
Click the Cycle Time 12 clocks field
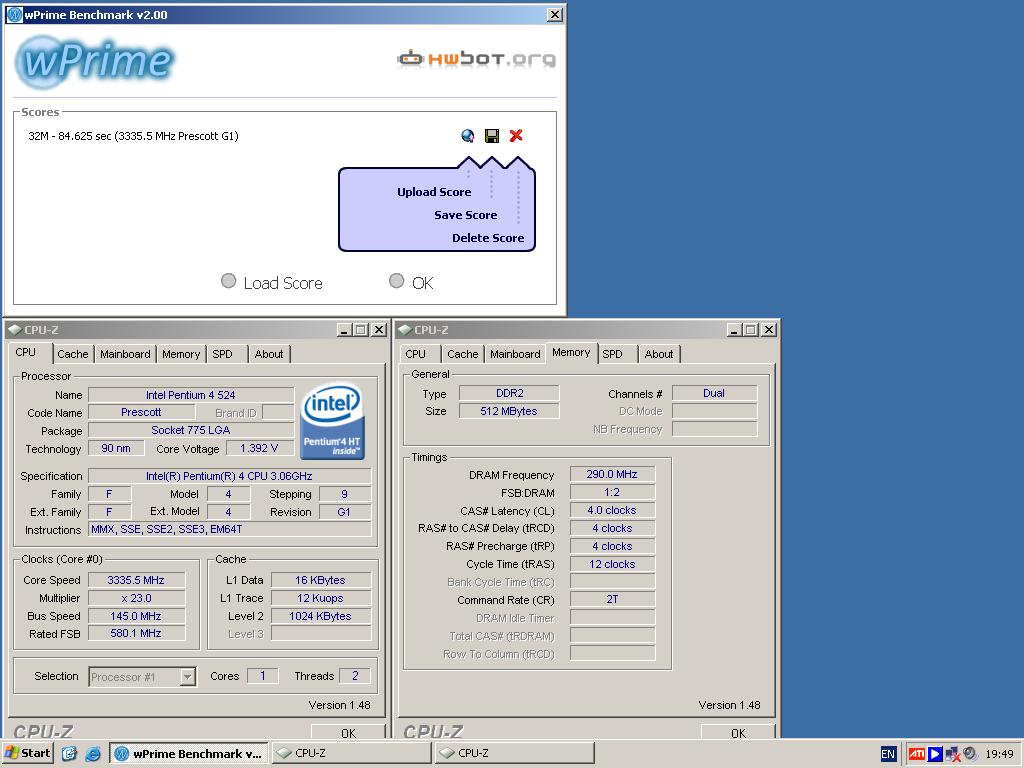[x=612, y=564]
